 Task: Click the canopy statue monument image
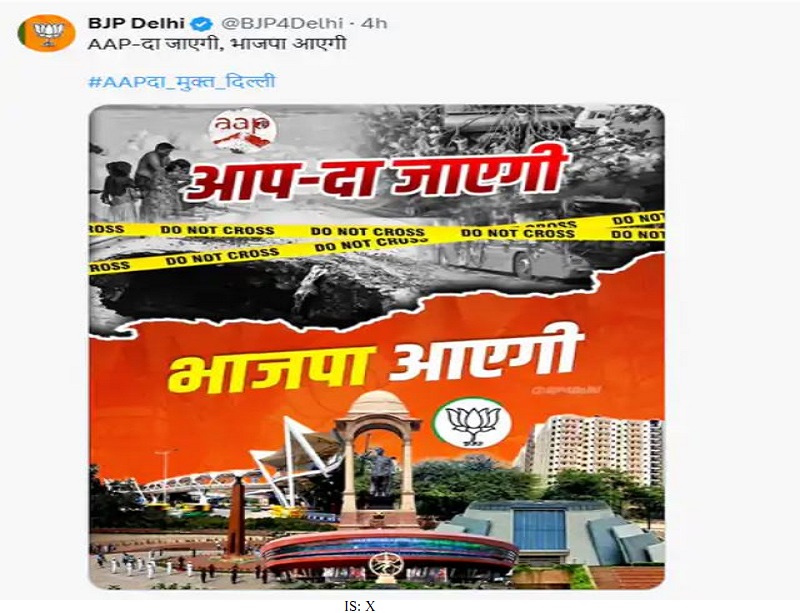[x=379, y=457]
